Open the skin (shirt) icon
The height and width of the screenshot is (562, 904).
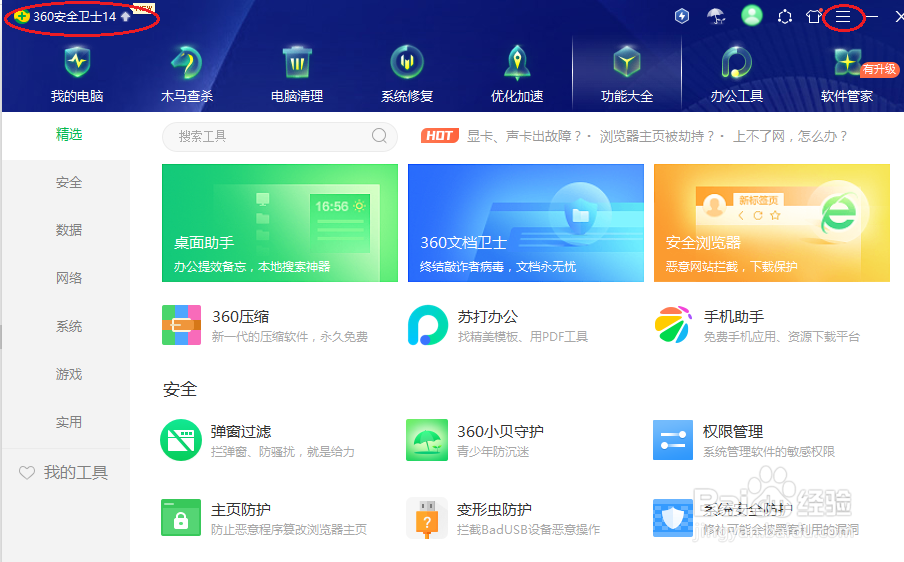point(813,17)
